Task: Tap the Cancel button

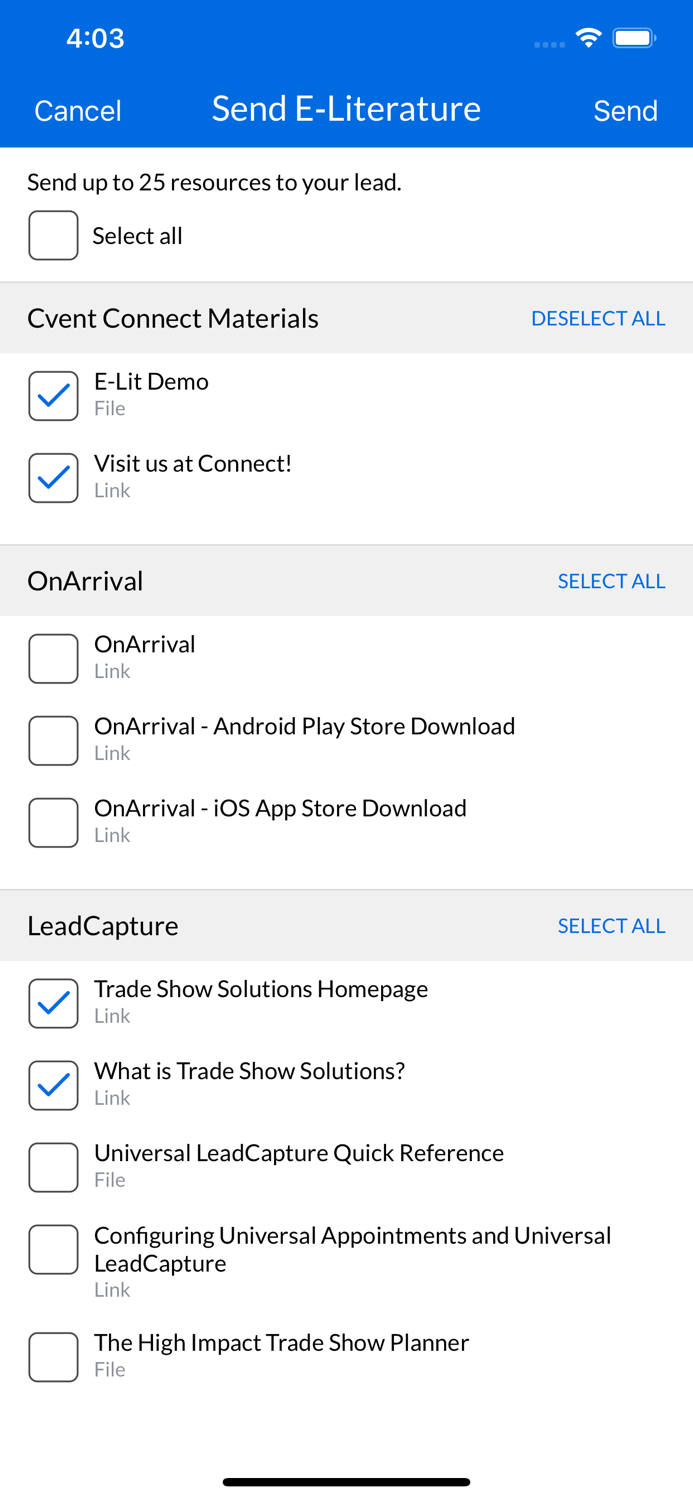Action: [x=77, y=110]
